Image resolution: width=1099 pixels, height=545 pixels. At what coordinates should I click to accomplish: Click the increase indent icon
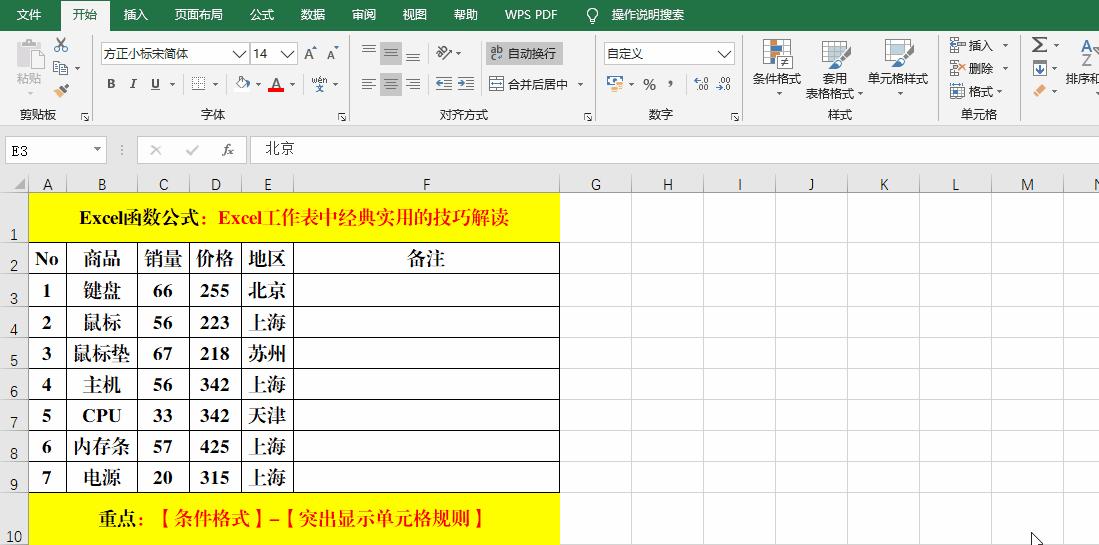466,84
